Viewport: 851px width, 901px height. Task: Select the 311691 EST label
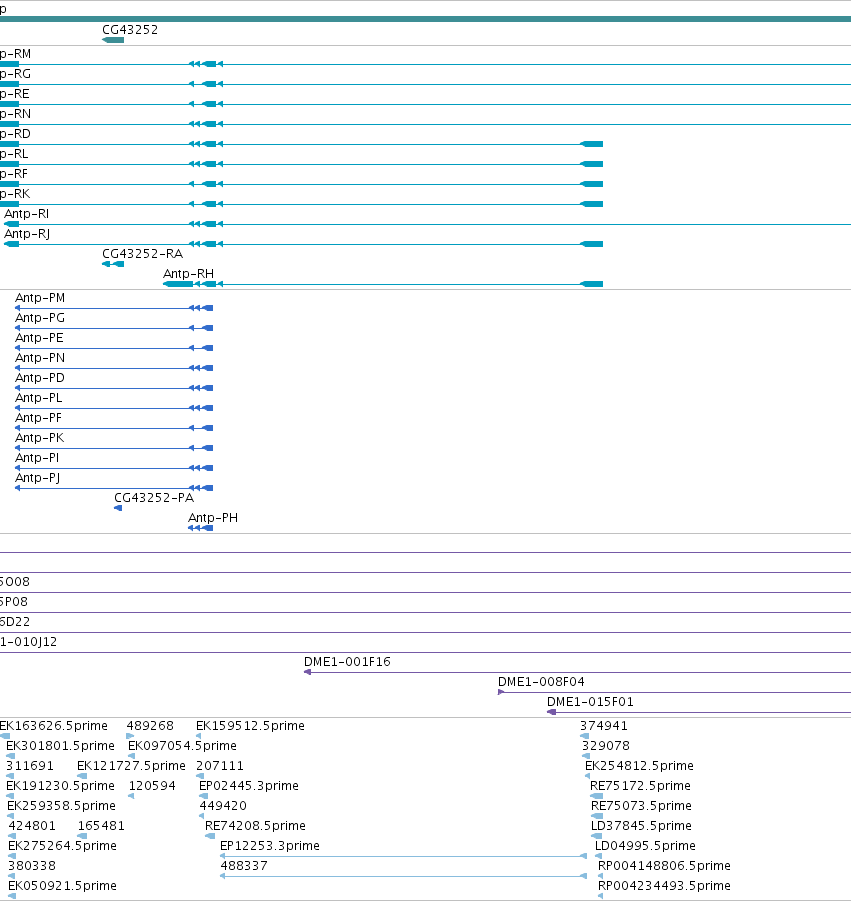point(30,766)
